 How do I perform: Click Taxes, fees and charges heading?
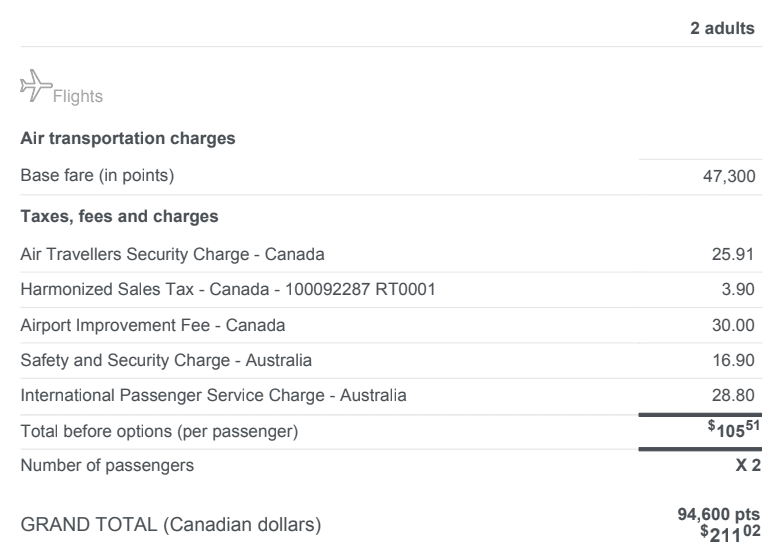(119, 215)
